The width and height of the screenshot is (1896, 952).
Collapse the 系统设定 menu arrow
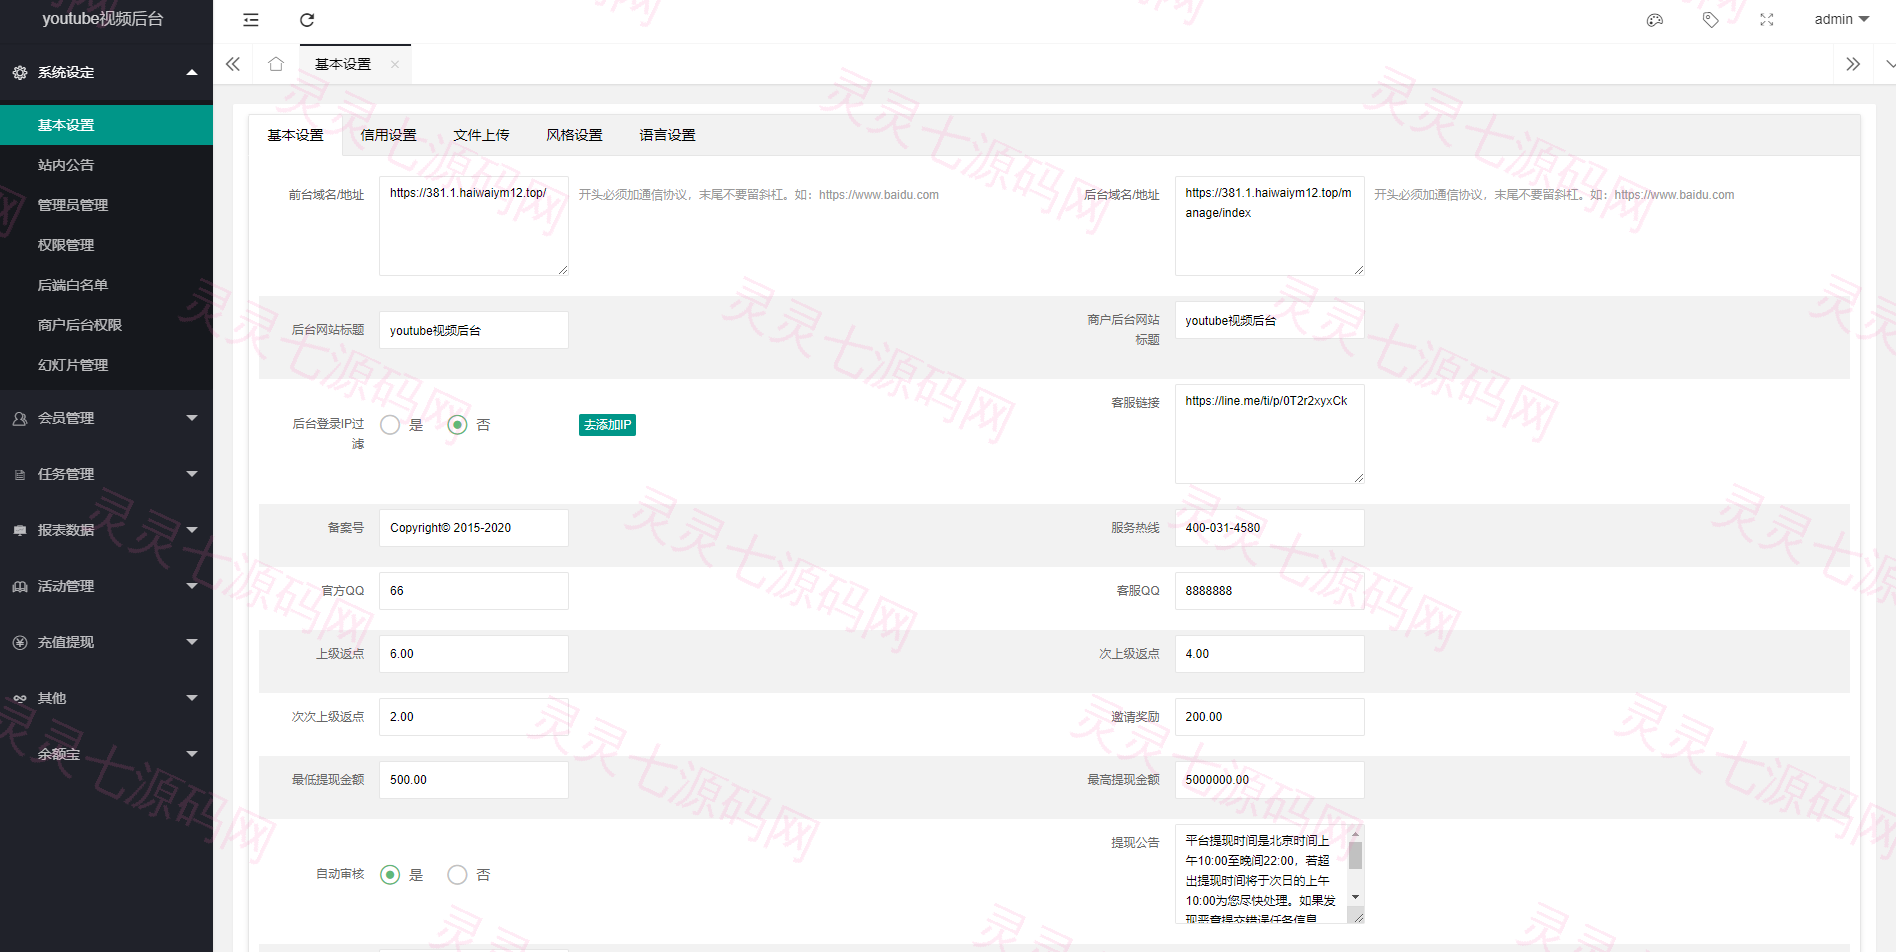coord(192,73)
